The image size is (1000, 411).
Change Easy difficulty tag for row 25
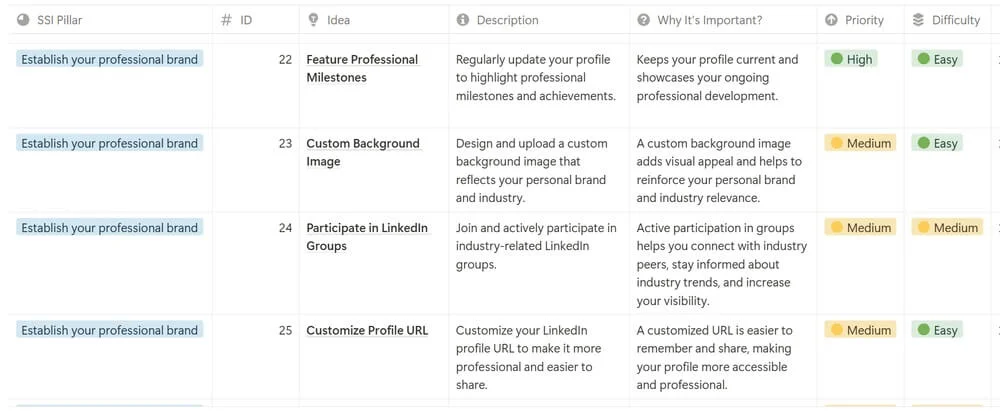(937, 330)
